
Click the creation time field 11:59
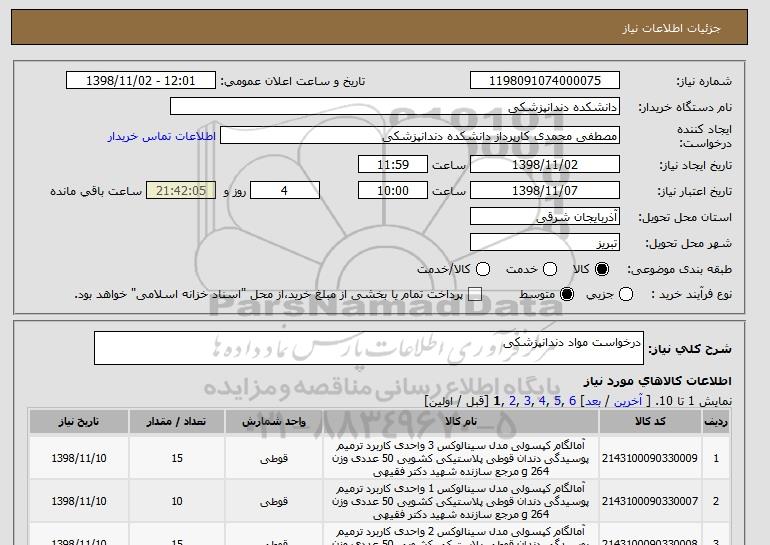coord(393,164)
